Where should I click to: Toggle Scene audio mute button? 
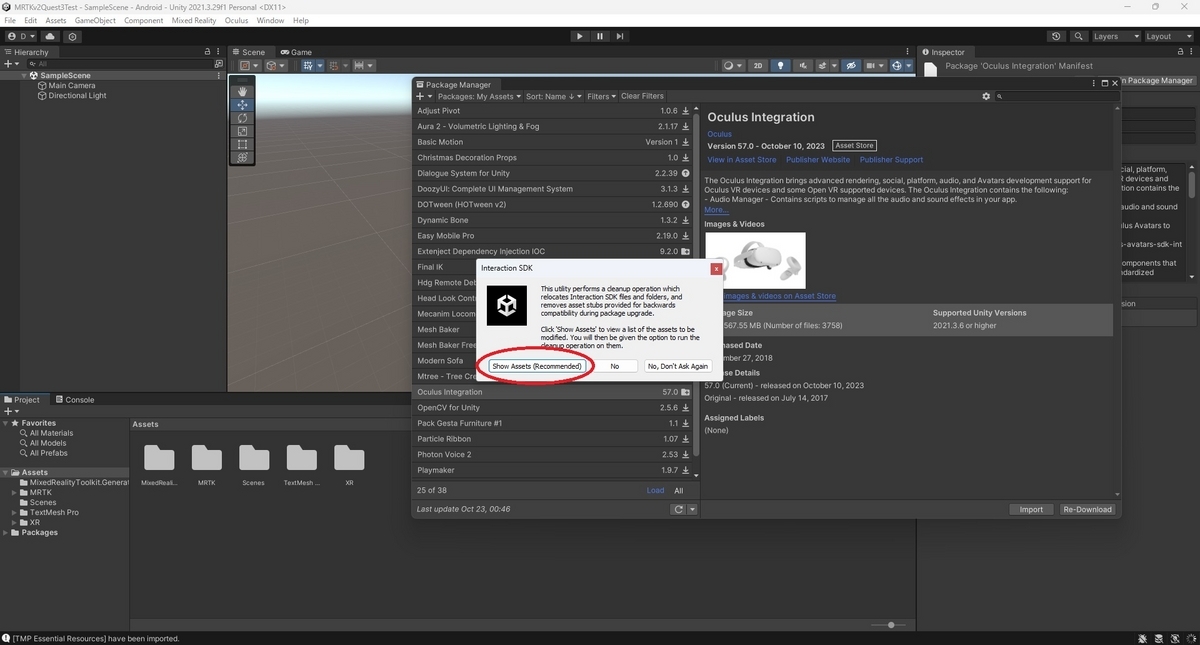point(803,66)
